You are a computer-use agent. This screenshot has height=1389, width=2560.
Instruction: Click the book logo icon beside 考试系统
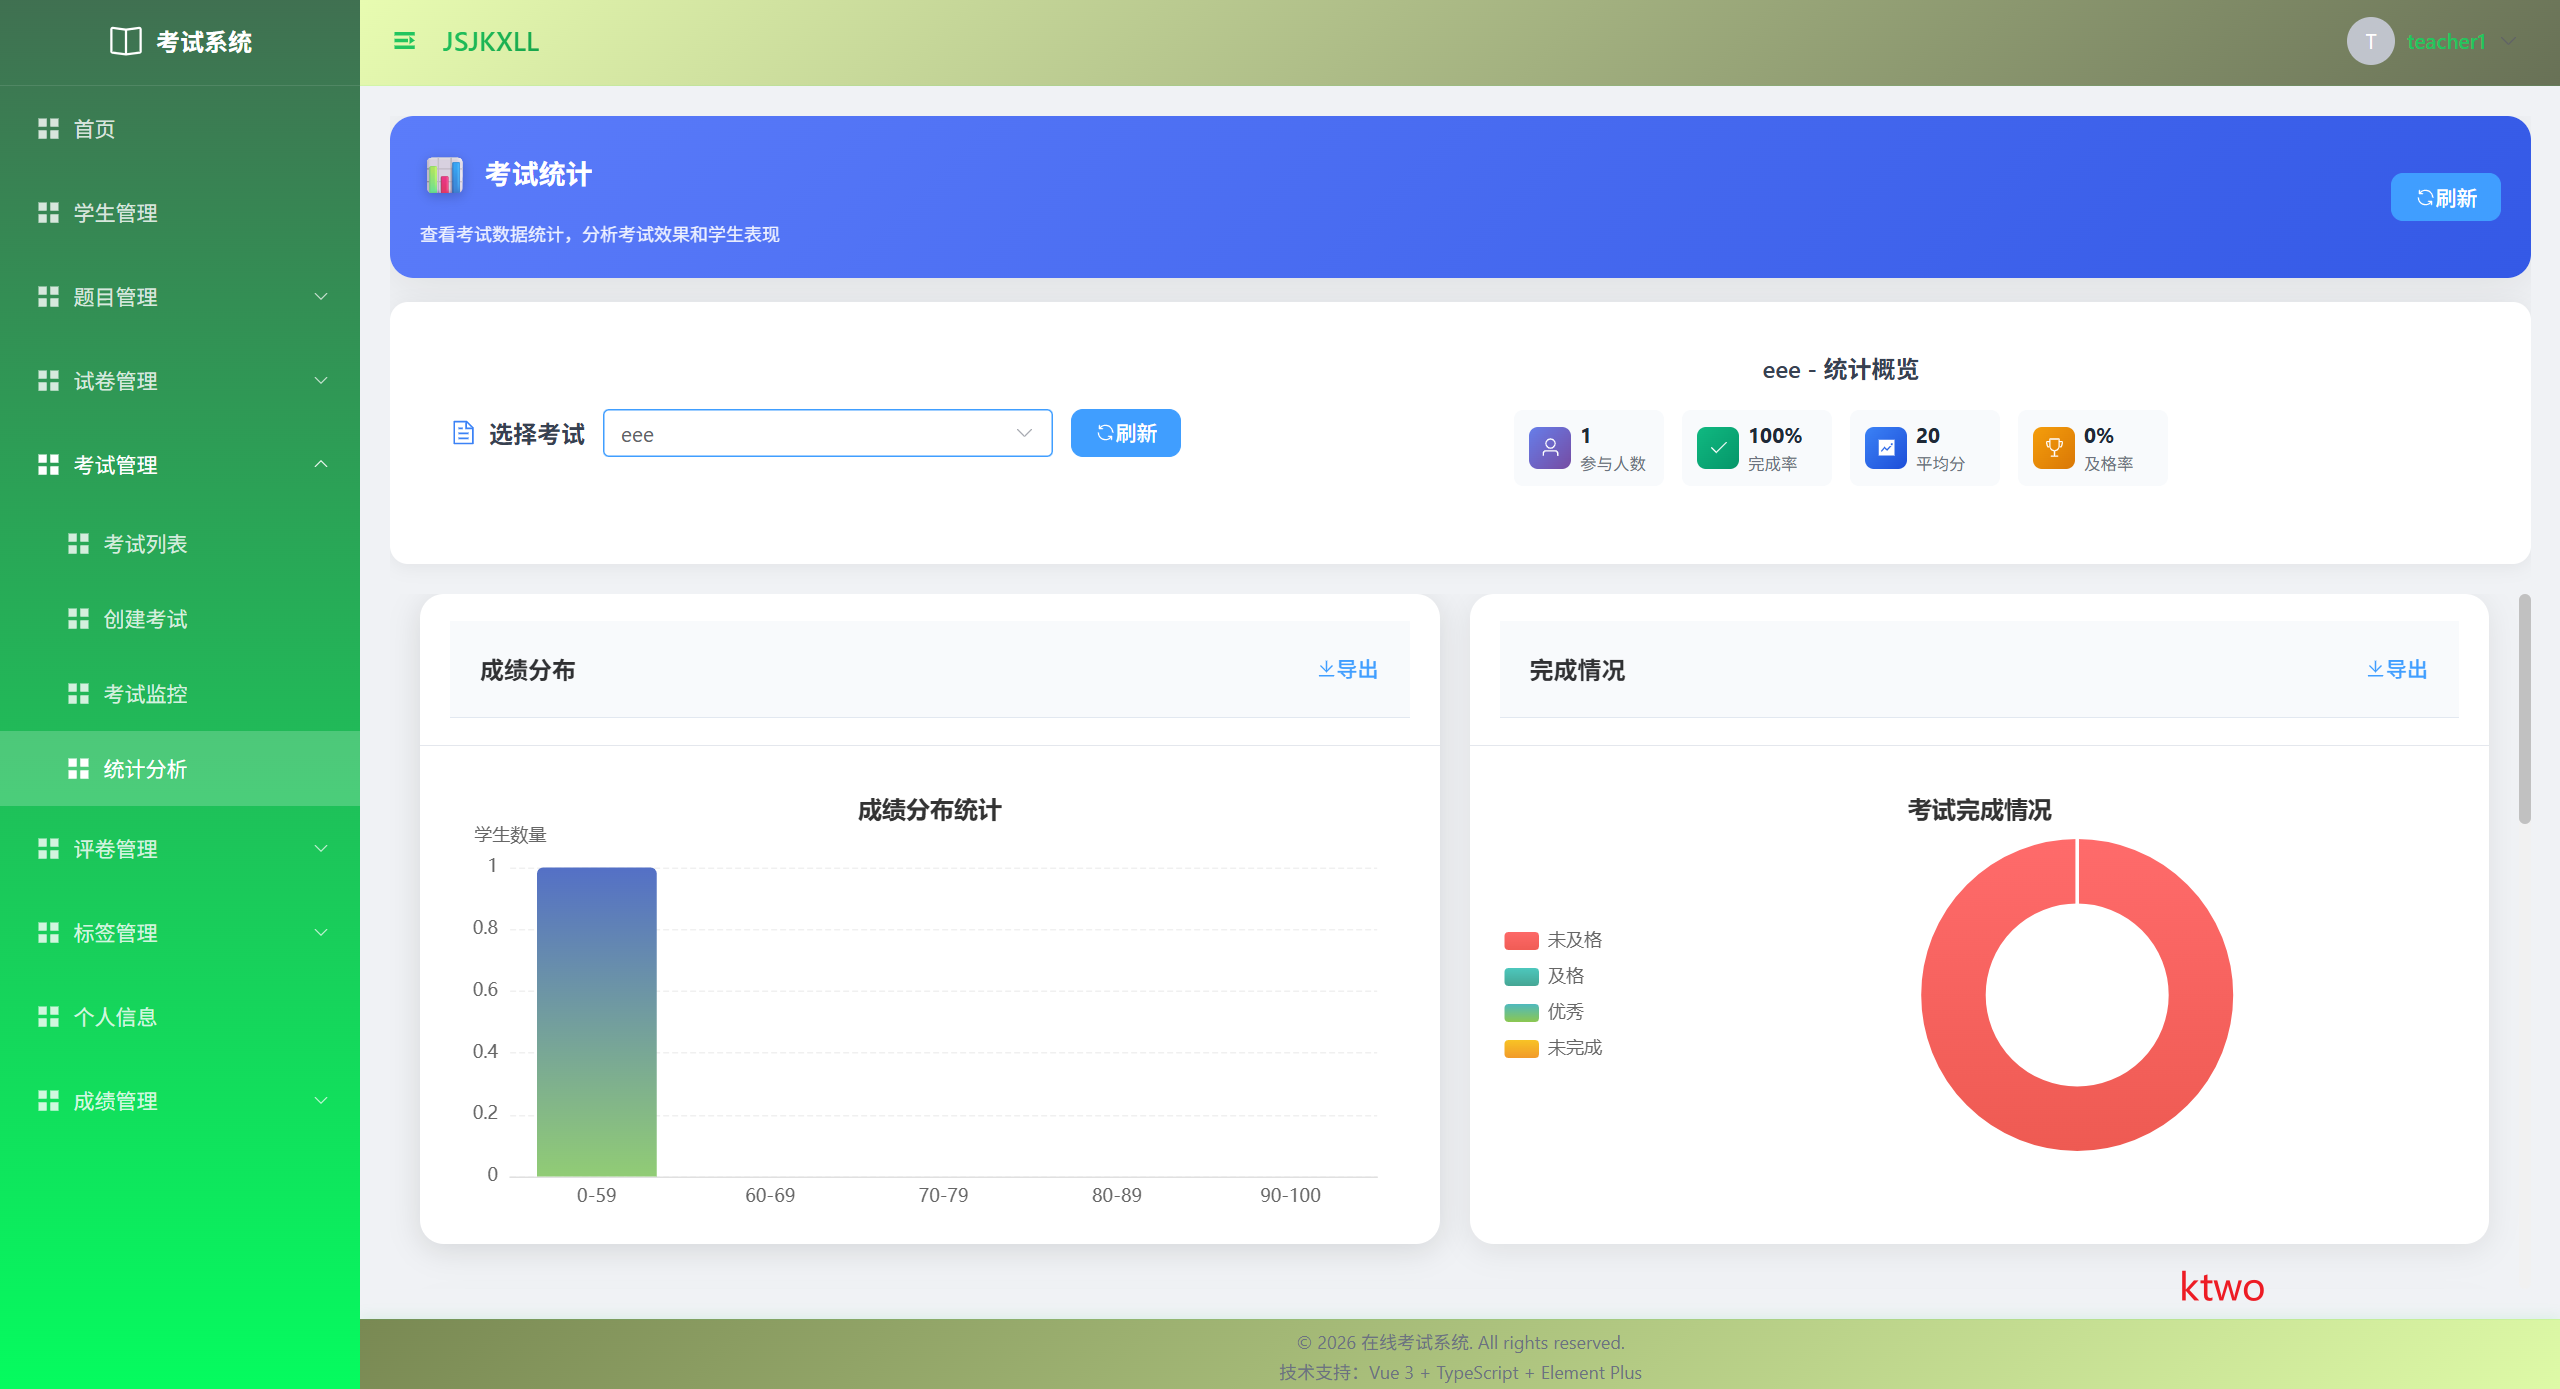125,41
